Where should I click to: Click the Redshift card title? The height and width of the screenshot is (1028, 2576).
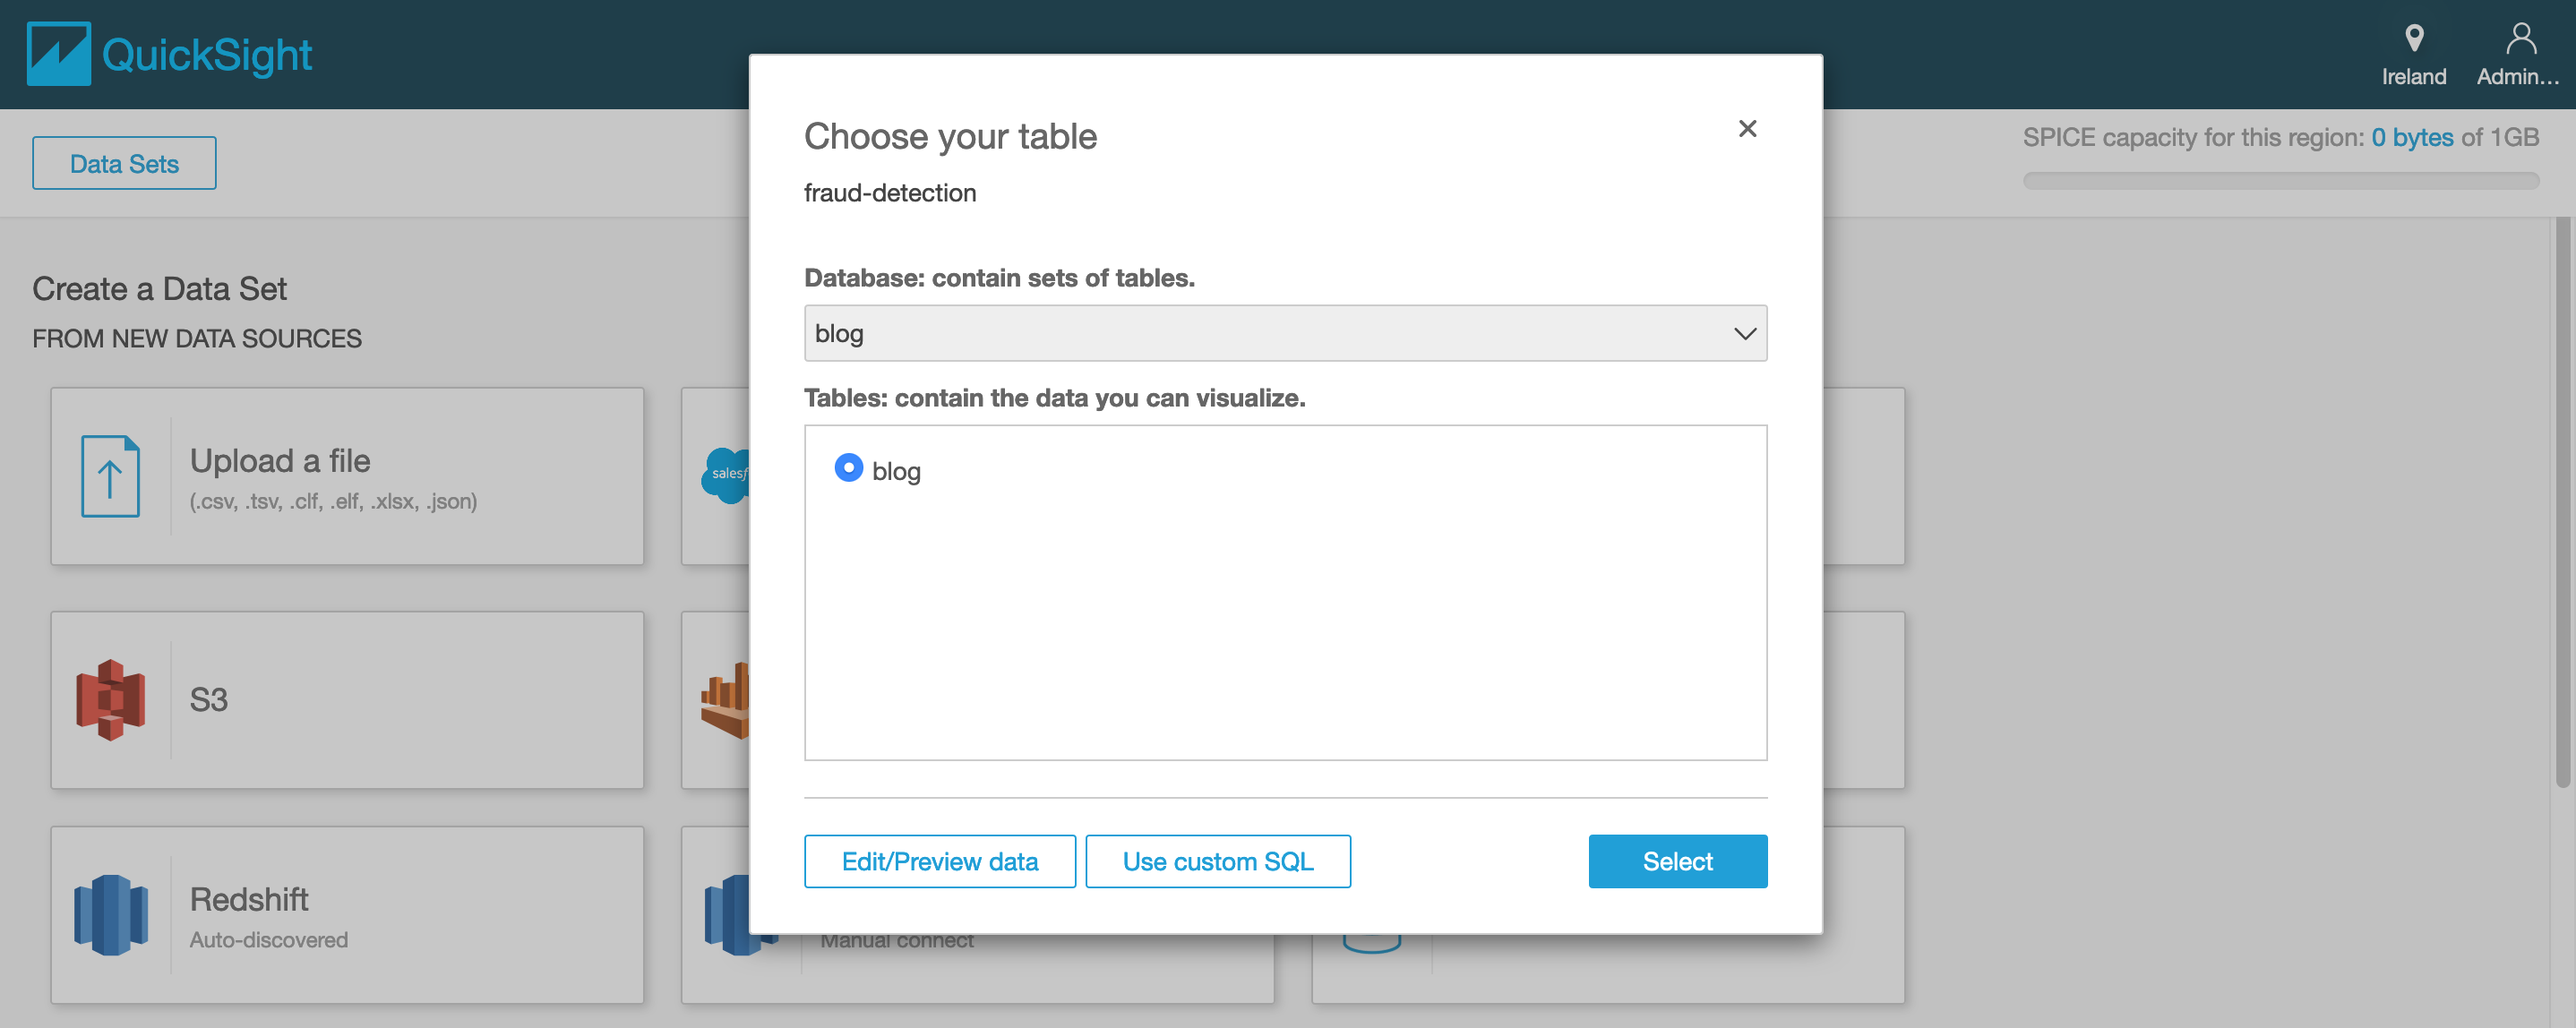(x=249, y=899)
